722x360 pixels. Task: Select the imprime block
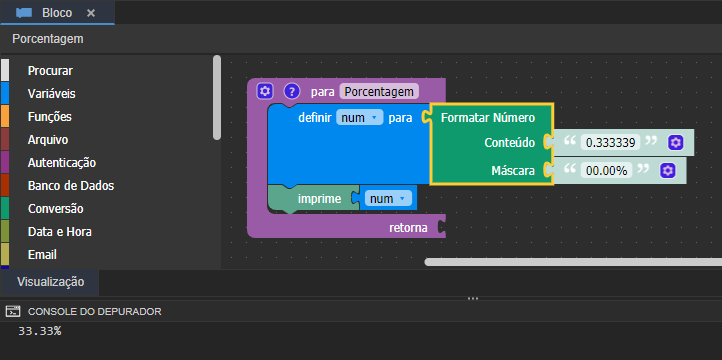pos(319,199)
